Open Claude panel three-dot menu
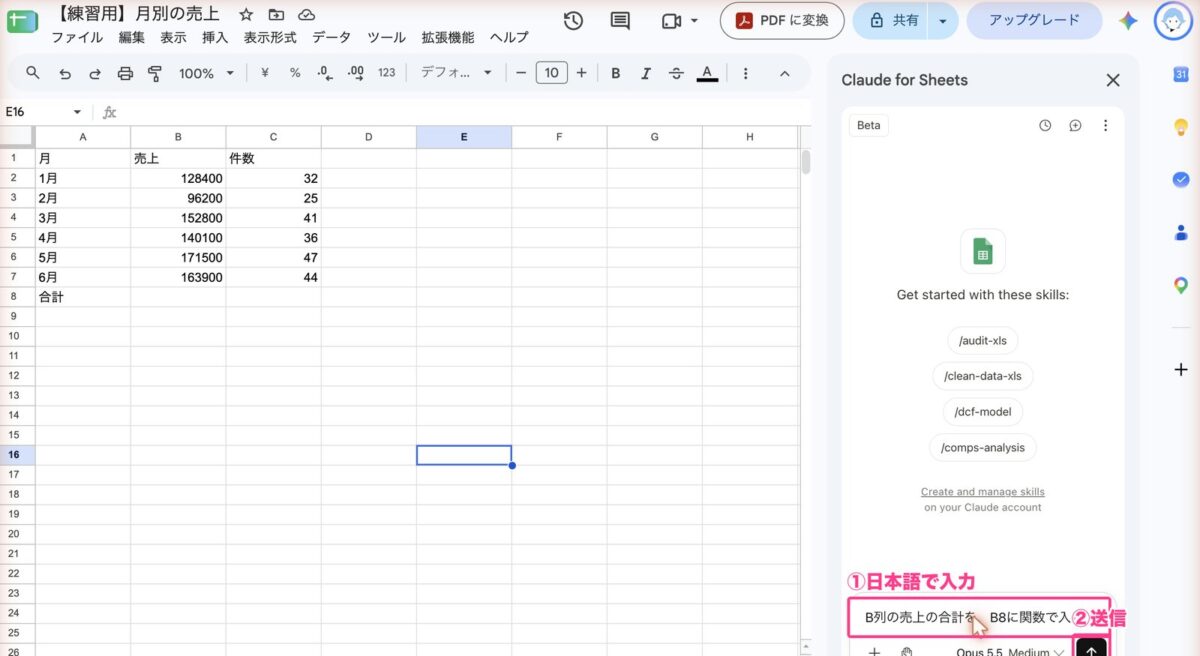This screenshot has width=1200, height=656. pos(1105,126)
